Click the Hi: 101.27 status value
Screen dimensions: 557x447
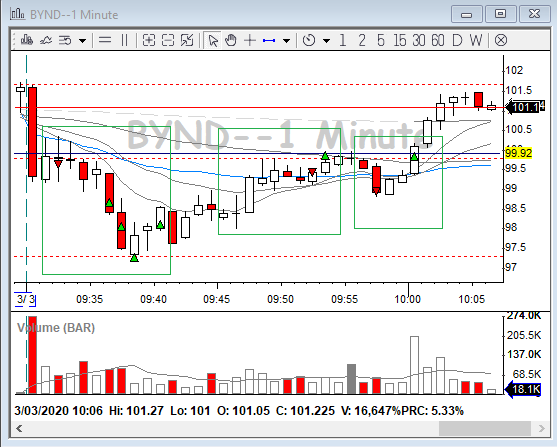pyautogui.click(x=136, y=411)
